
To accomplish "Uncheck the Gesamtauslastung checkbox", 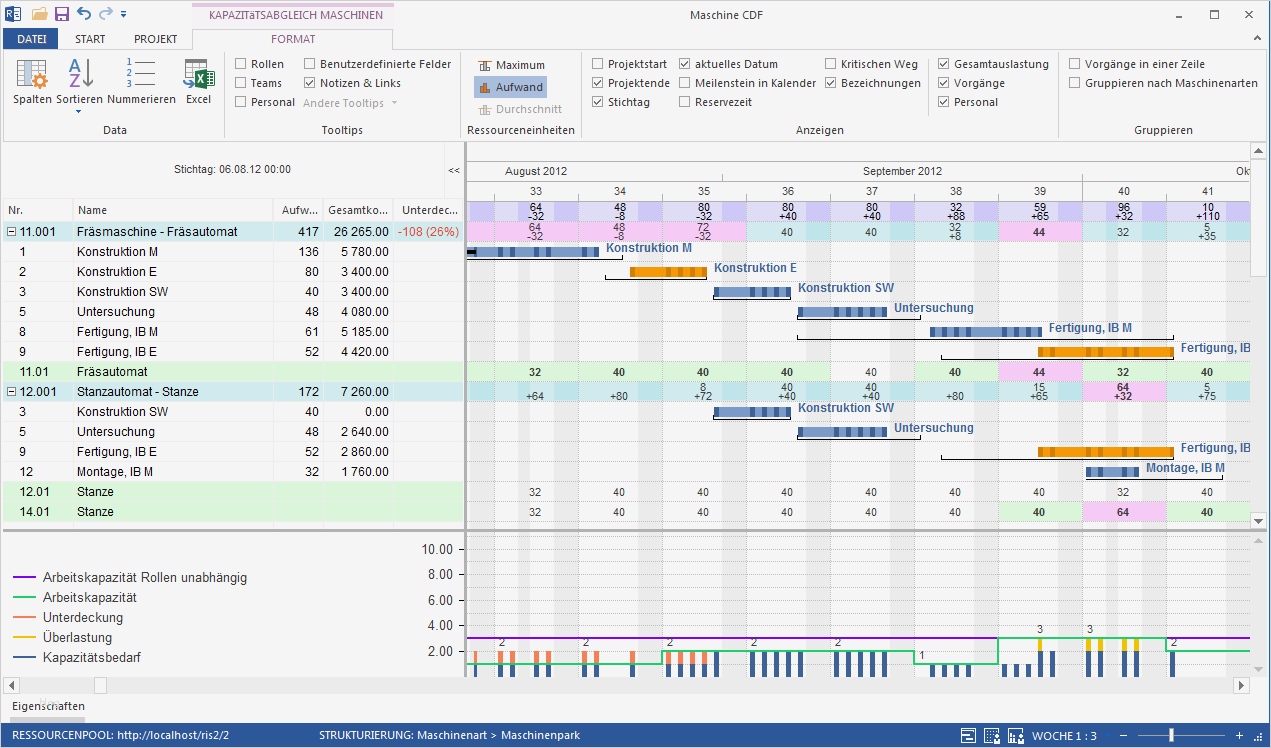I will [x=944, y=64].
